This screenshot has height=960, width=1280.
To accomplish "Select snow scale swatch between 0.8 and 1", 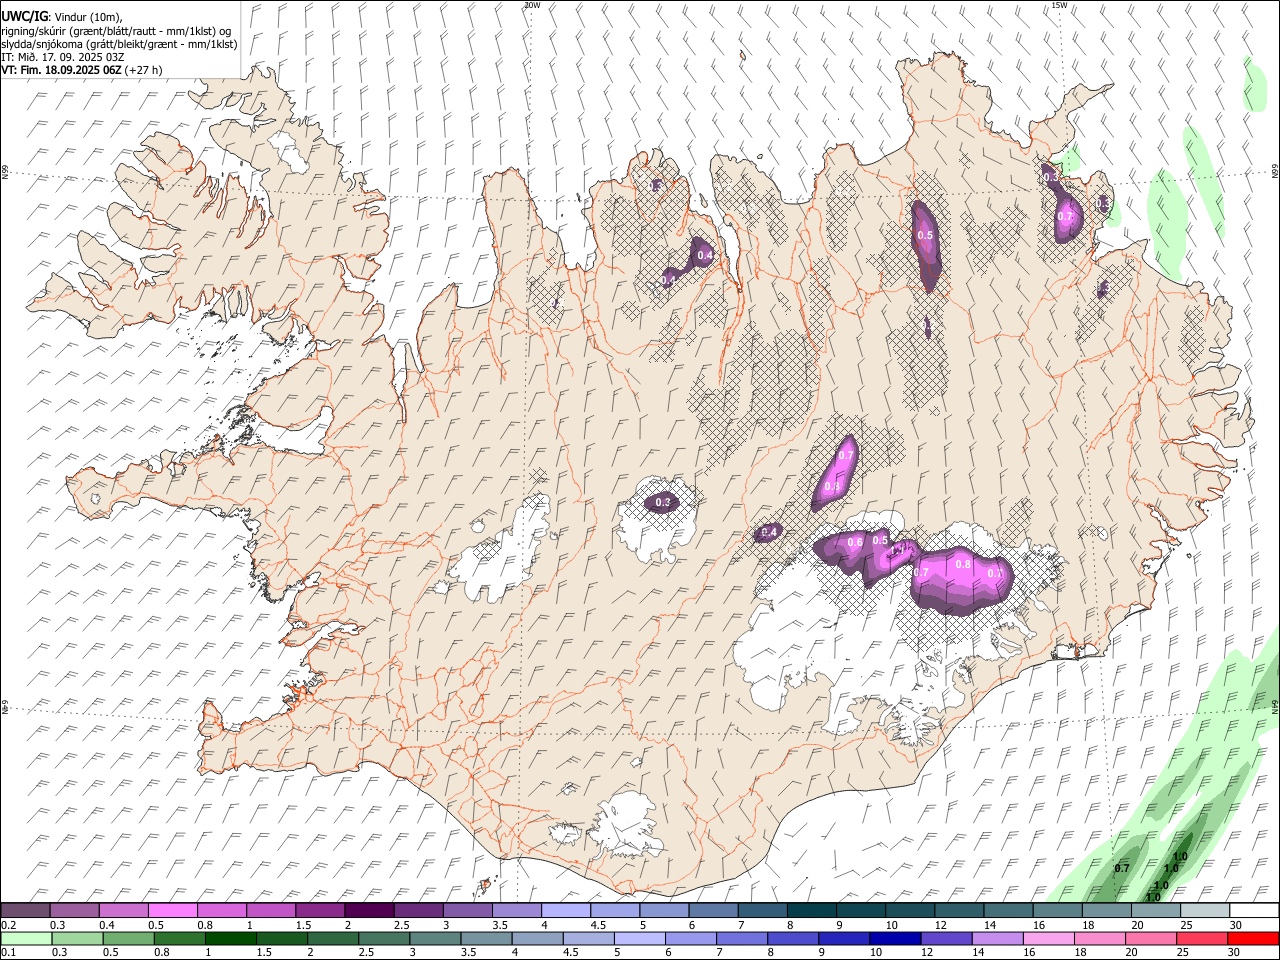I will (x=222, y=911).
